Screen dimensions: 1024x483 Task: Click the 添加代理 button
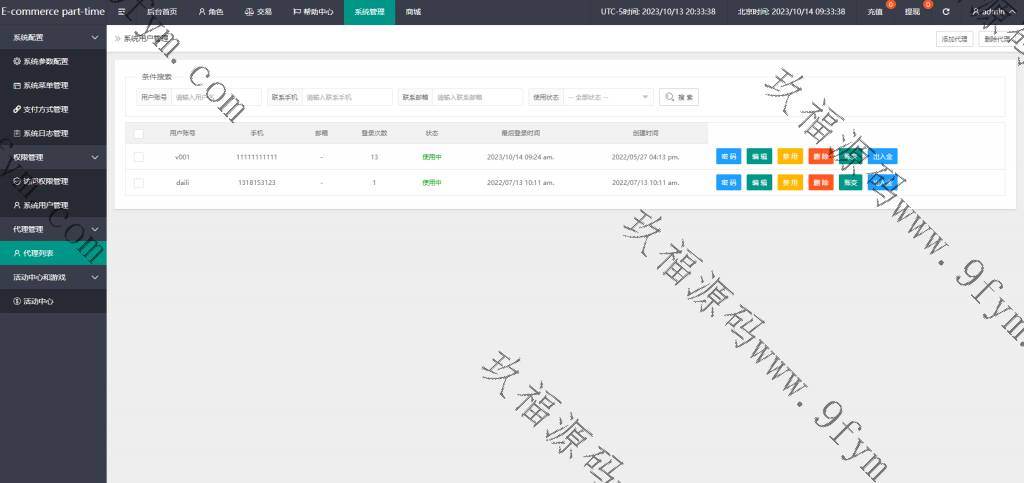pyautogui.click(x=953, y=39)
